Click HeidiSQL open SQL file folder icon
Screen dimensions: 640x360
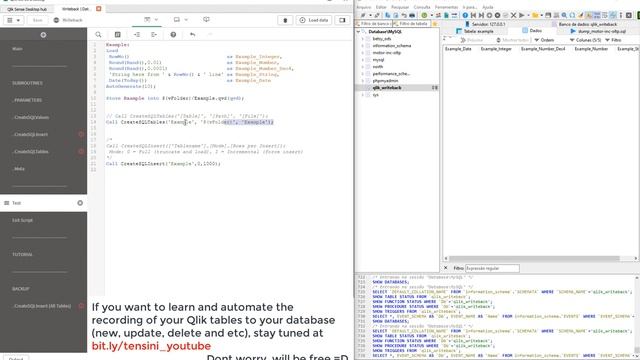pyautogui.click(x=535, y=15)
